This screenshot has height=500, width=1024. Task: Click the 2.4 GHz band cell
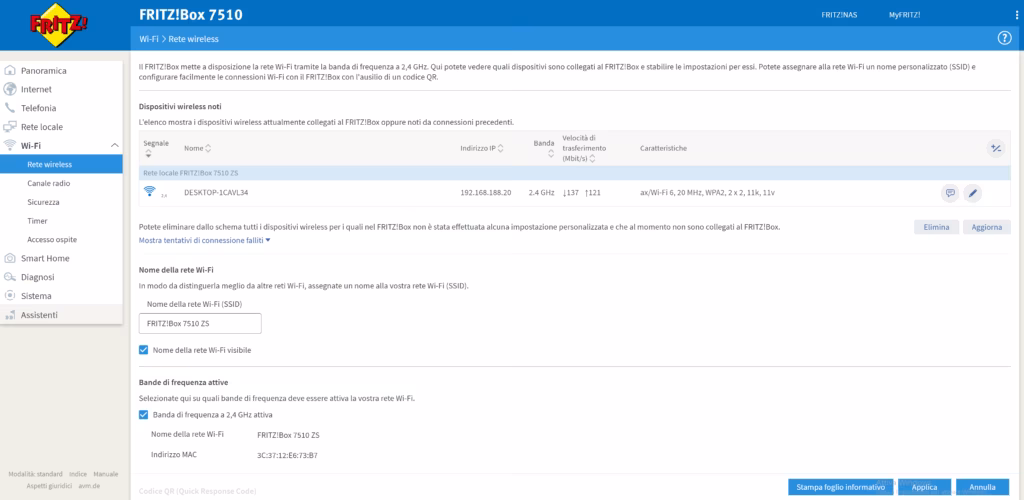[541, 193]
